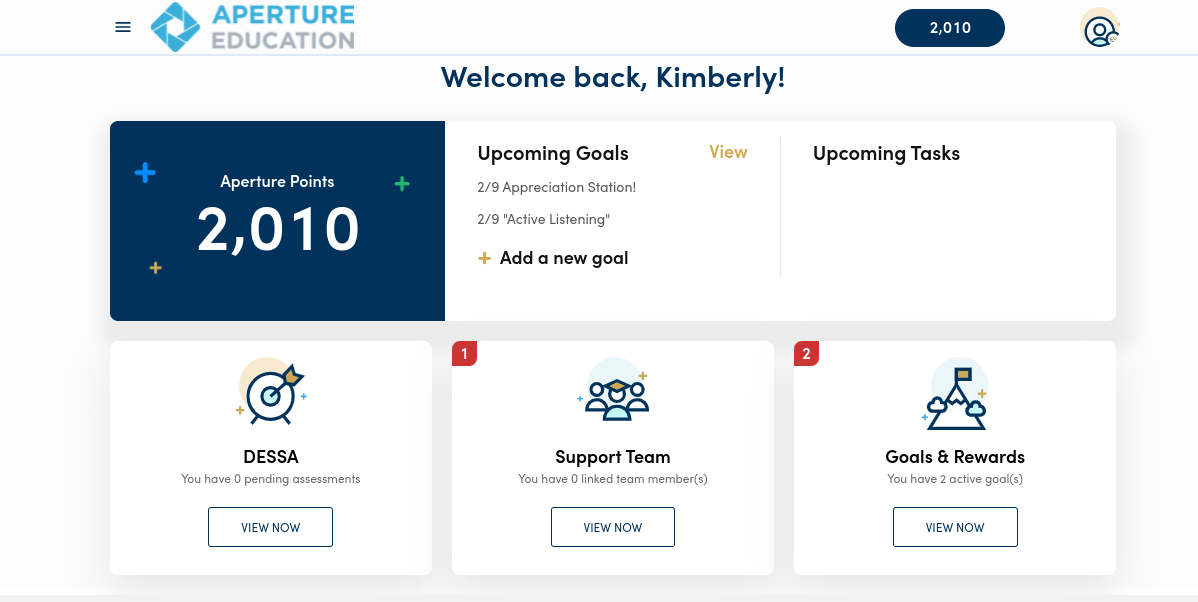Image resolution: width=1198 pixels, height=602 pixels.
Task: Open the View link for Upcoming Goals
Action: coord(728,152)
